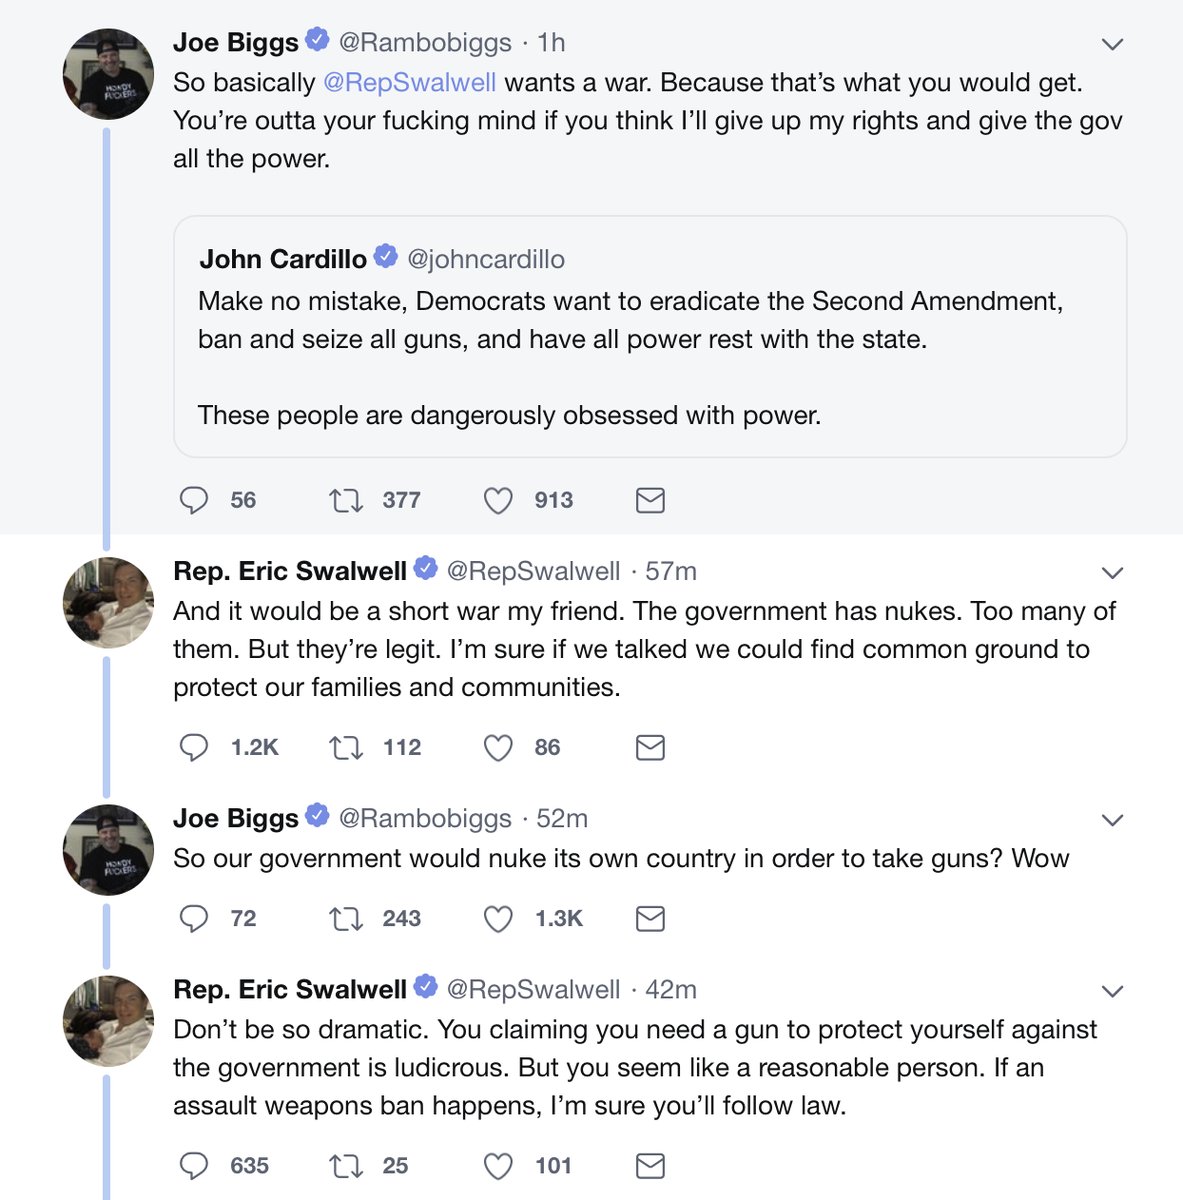Viewport: 1183px width, 1200px height.
Task: Open dropdown caret on Joe Biggs' 1h tweet
Action: 1112,44
